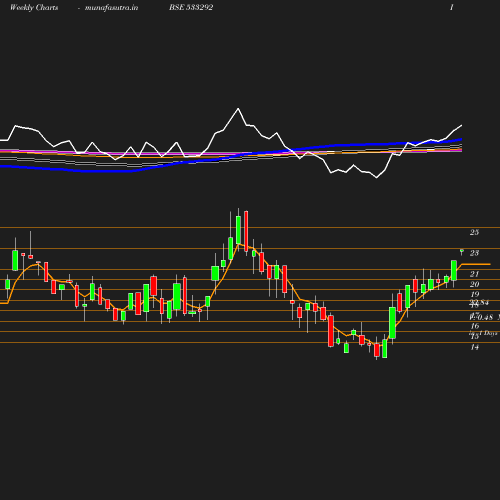Click the price axis label "23"
This screenshot has height=500, width=500.
(x=474, y=253)
